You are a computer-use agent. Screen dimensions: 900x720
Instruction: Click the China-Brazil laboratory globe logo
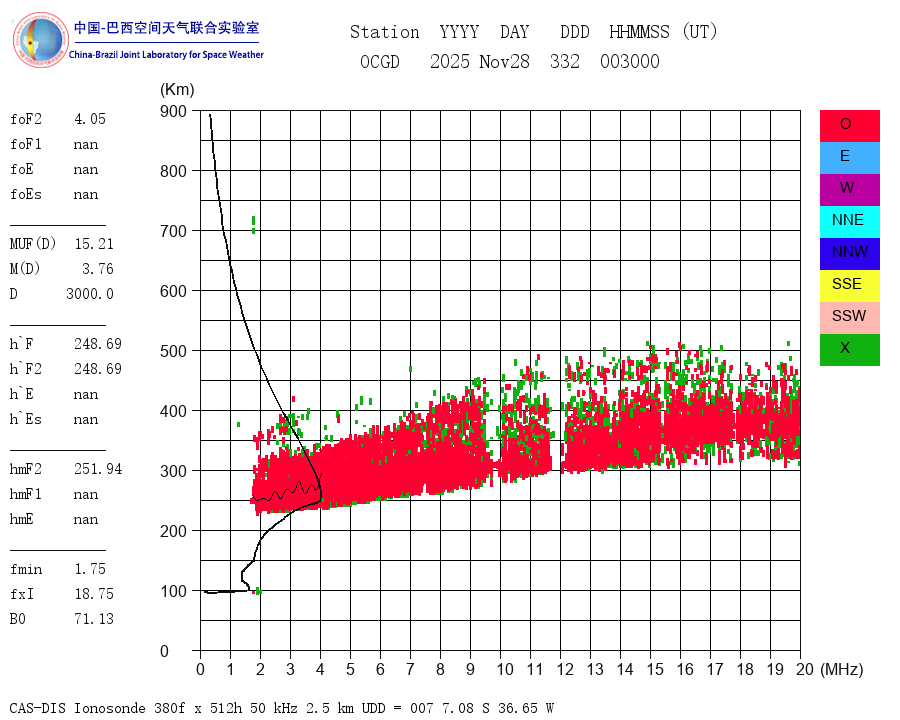pos(40,40)
